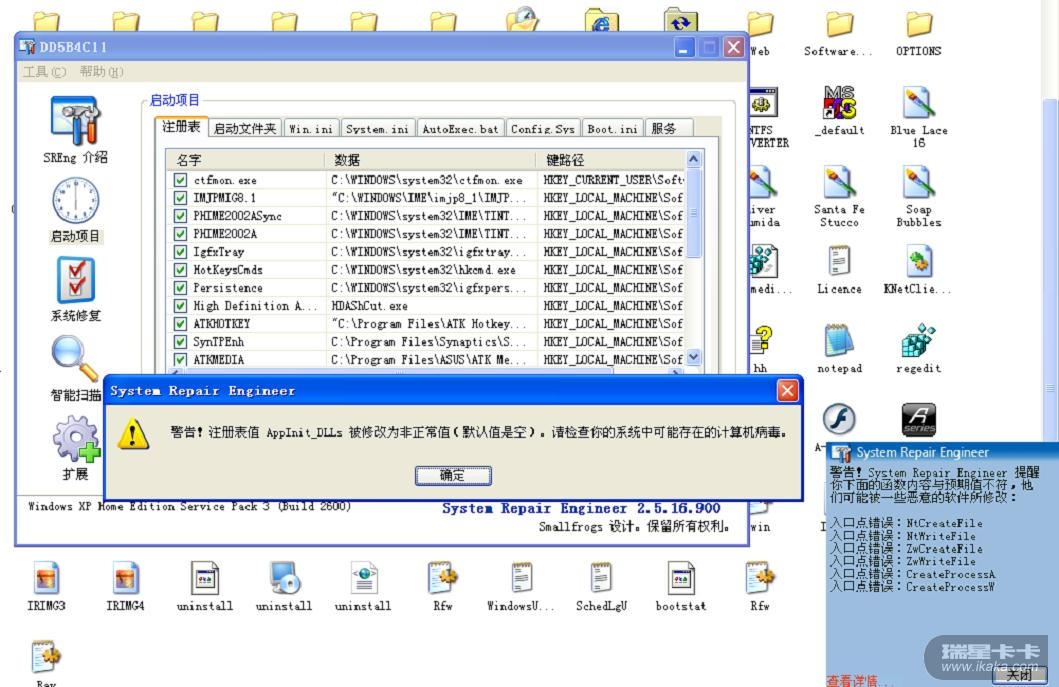Open the SchedLgU file icon
Image resolution: width=1059 pixels, height=687 pixels.
[x=600, y=579]
